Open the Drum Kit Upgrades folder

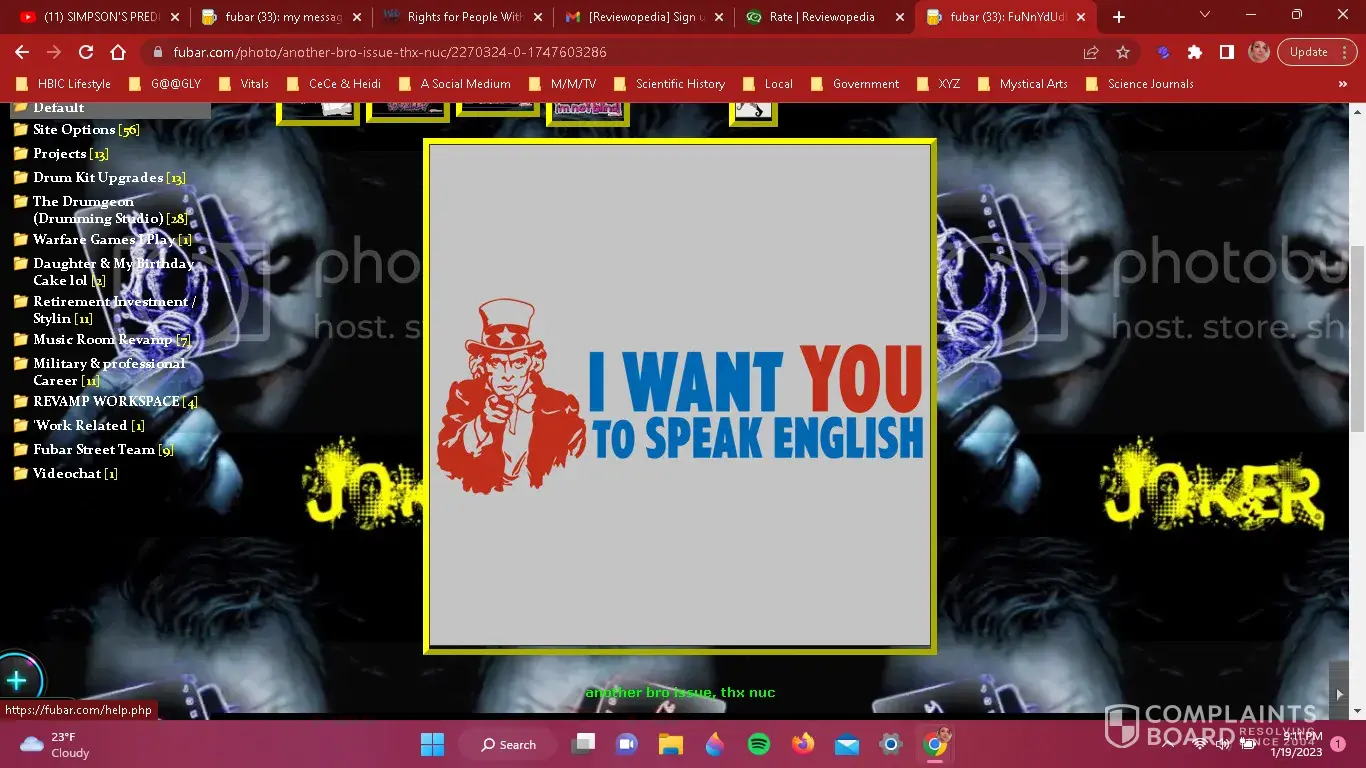coord(98,178)
